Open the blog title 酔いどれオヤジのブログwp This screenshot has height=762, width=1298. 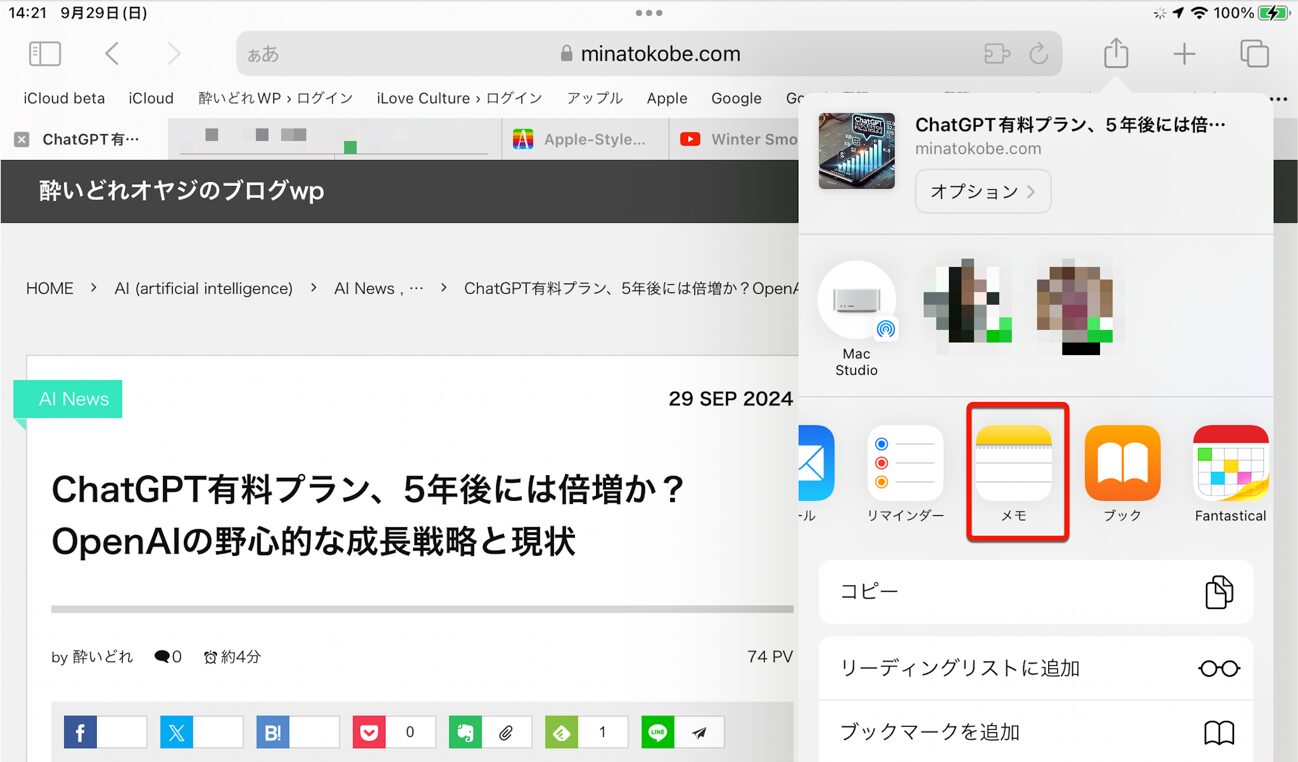coord(181,191)
